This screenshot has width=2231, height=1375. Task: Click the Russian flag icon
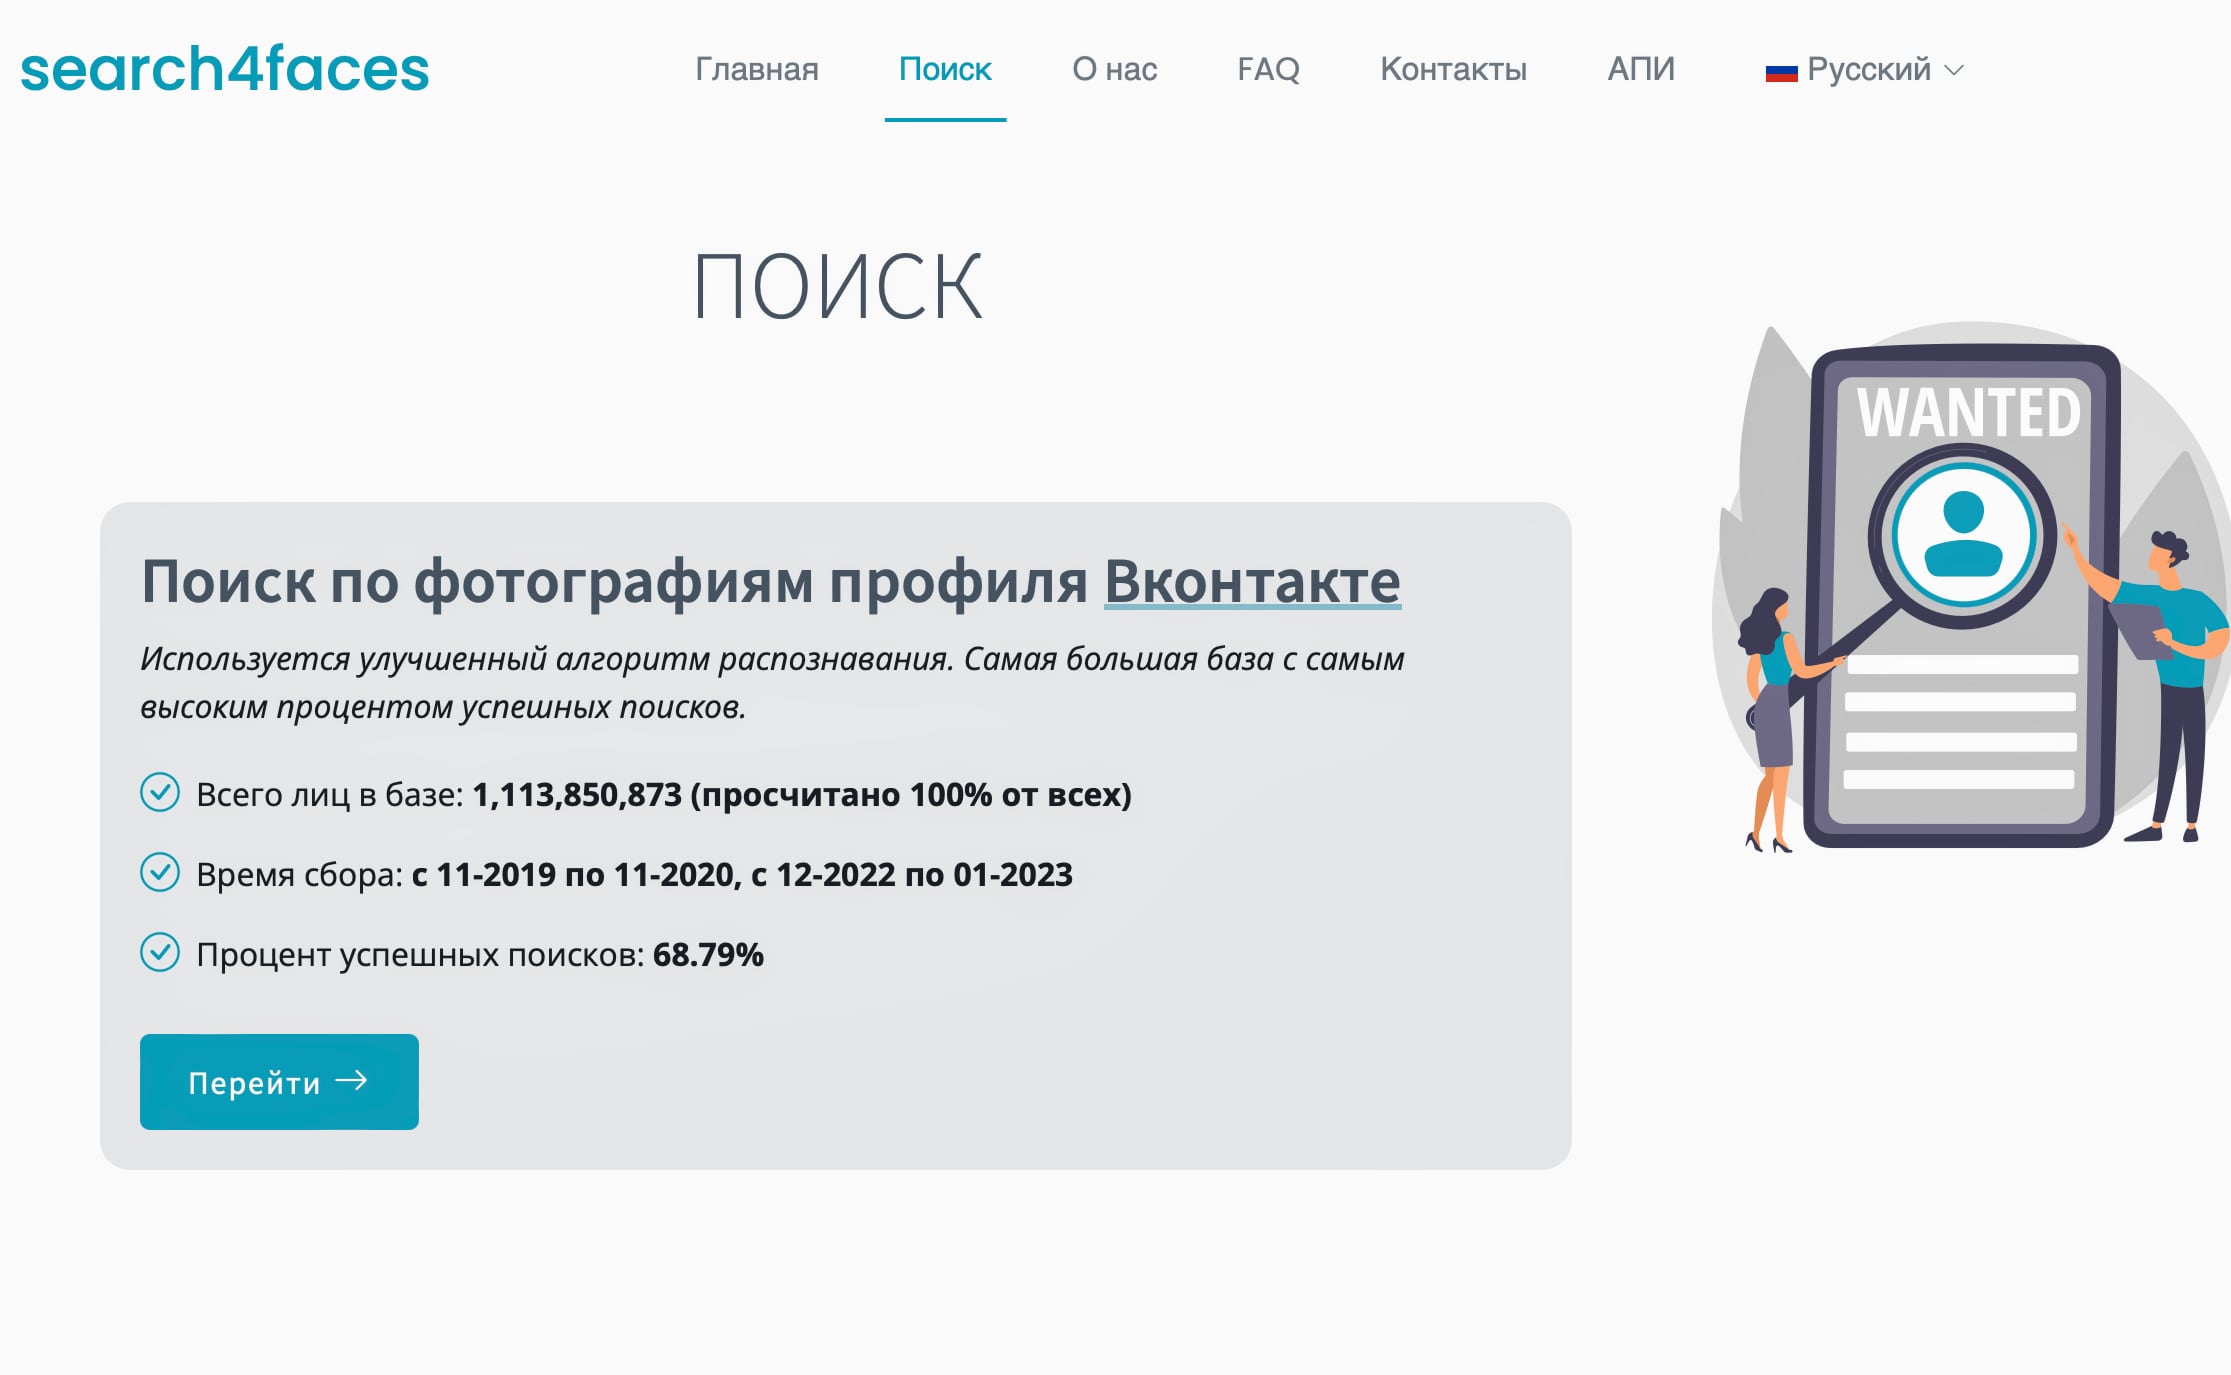[x=1781, y=71]
